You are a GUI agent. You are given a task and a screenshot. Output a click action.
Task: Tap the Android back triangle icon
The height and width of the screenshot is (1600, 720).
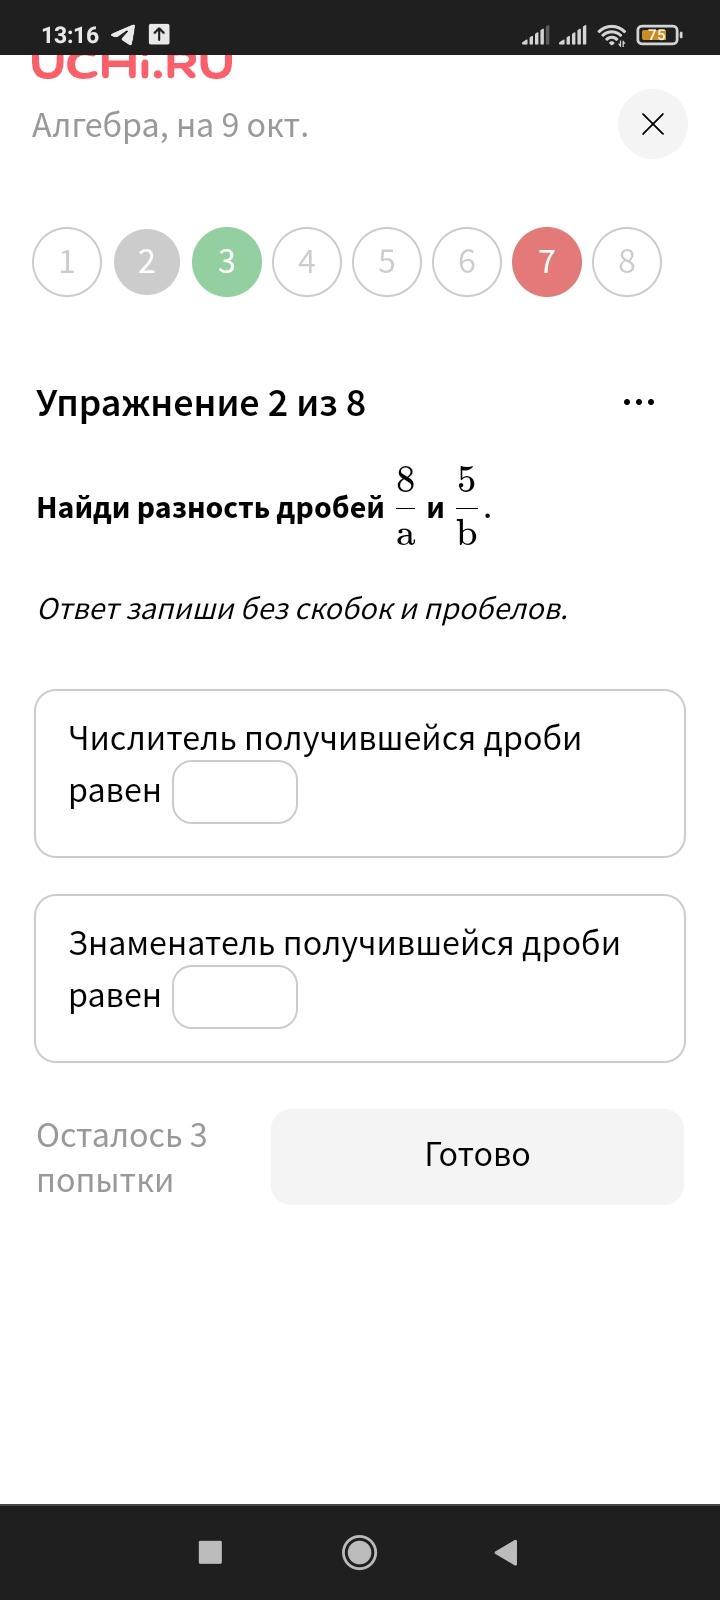pos(506,1552)
